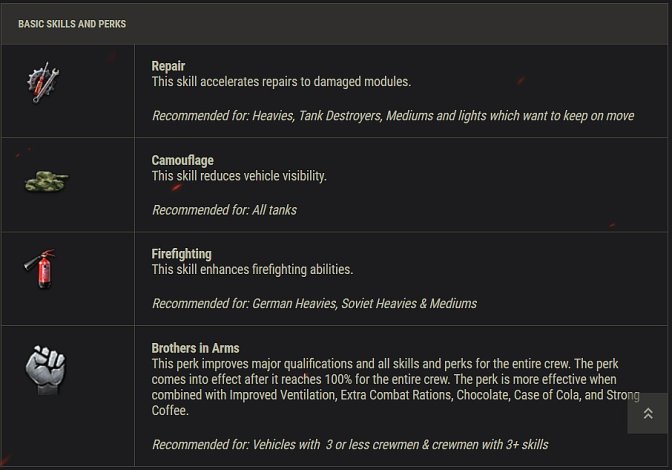672x470 pixels.
Task: Click the Camouflage tank icon
Action: [x=46, y=181]
